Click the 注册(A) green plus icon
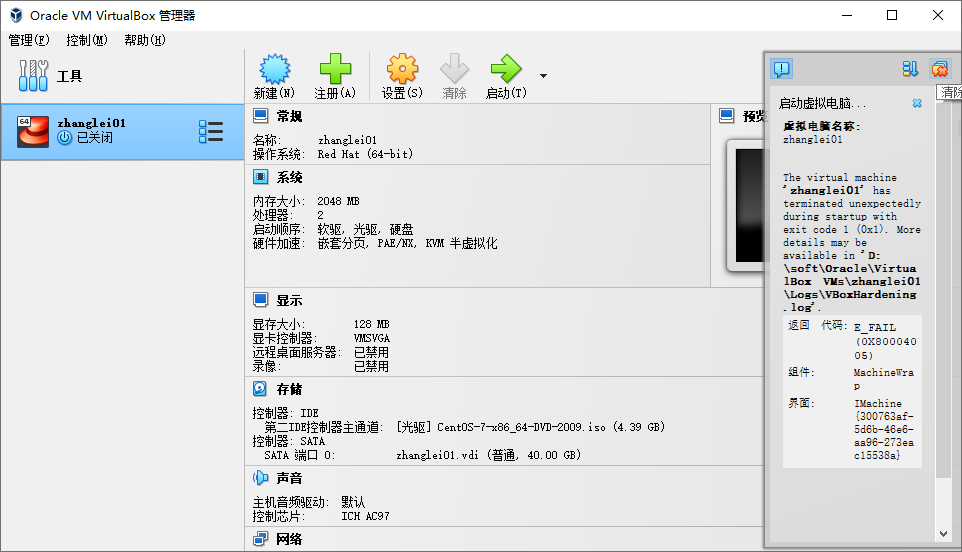 [x=335, y=69]
